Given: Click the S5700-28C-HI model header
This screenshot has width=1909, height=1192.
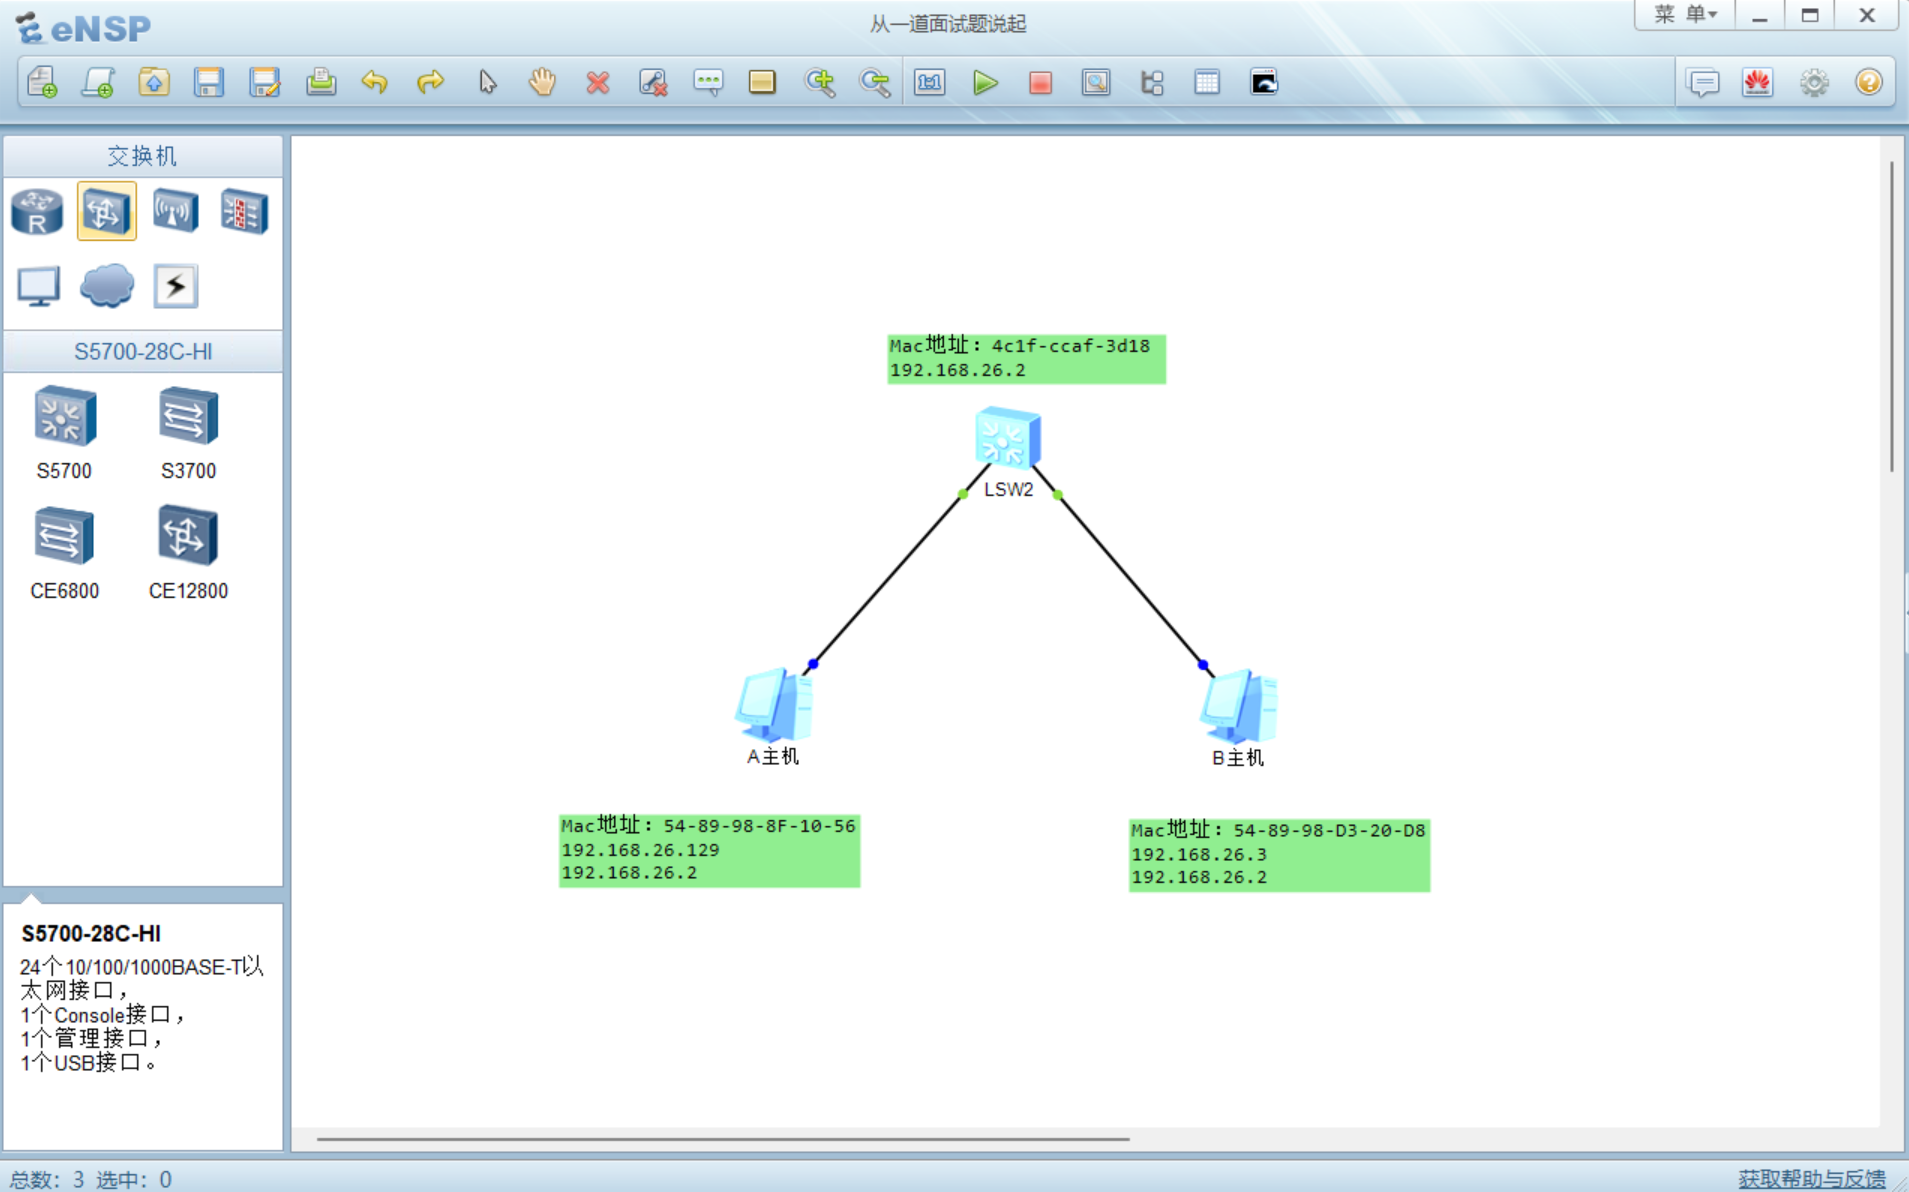Looking at the screenshot, I should coord(143,352).
